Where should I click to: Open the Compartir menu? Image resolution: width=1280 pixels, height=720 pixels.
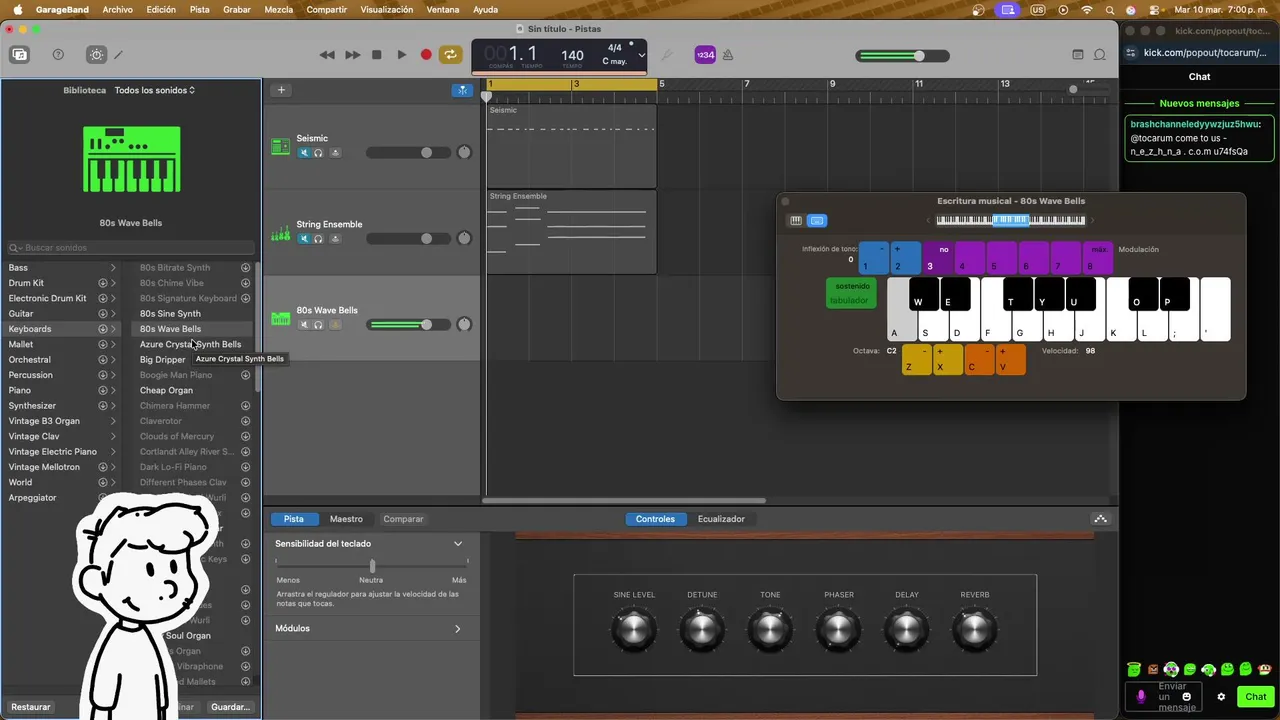[x=327, y=9]
